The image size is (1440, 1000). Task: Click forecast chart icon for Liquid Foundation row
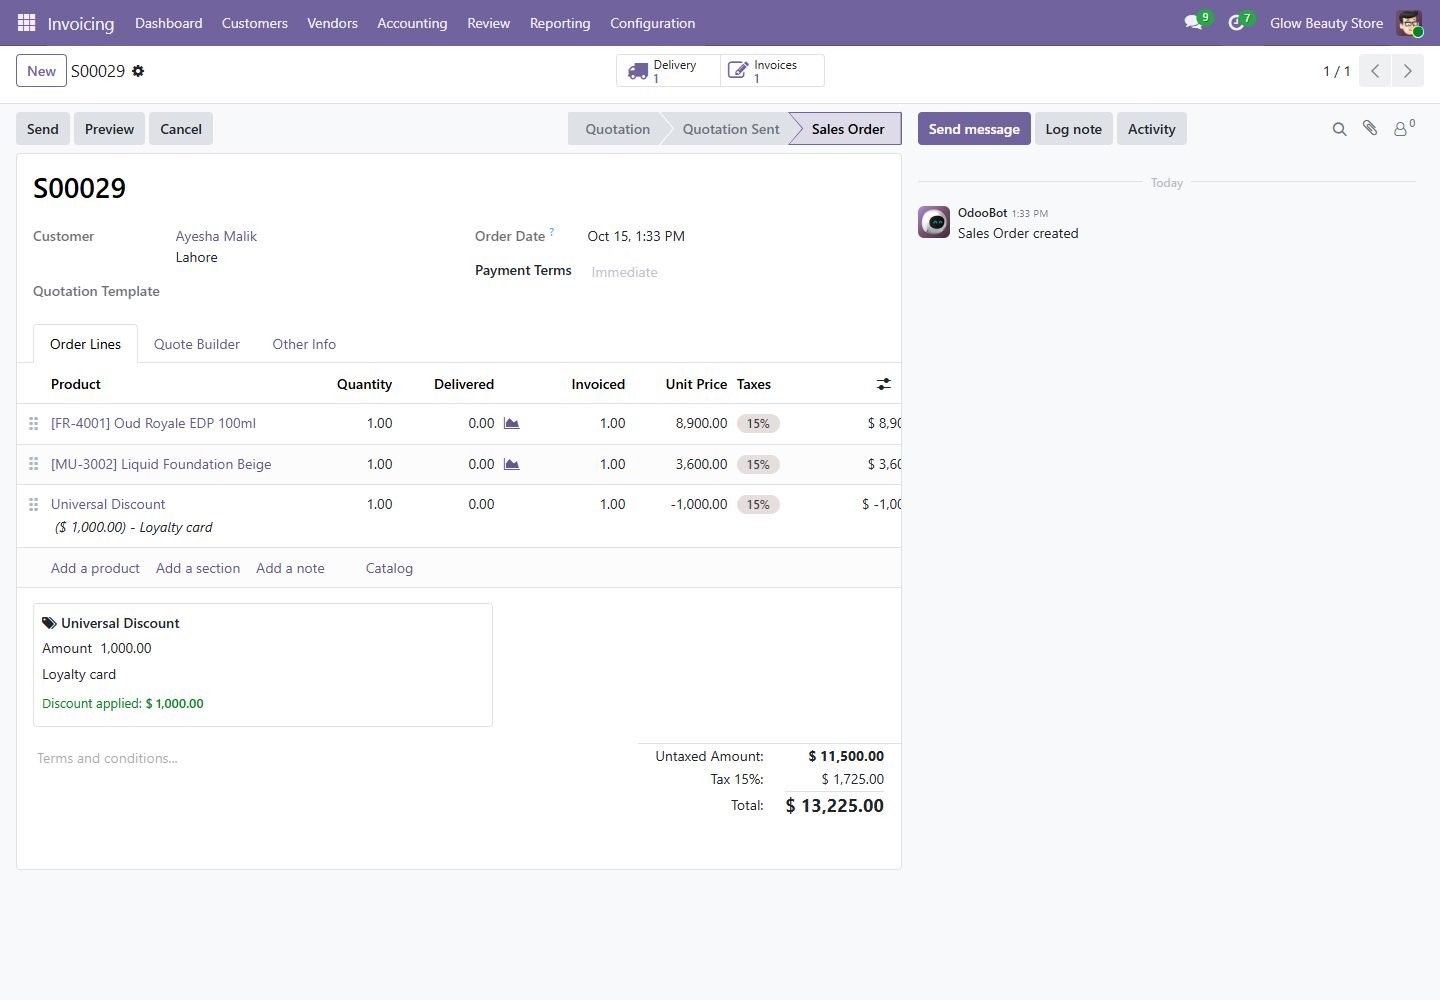(511, 464)
